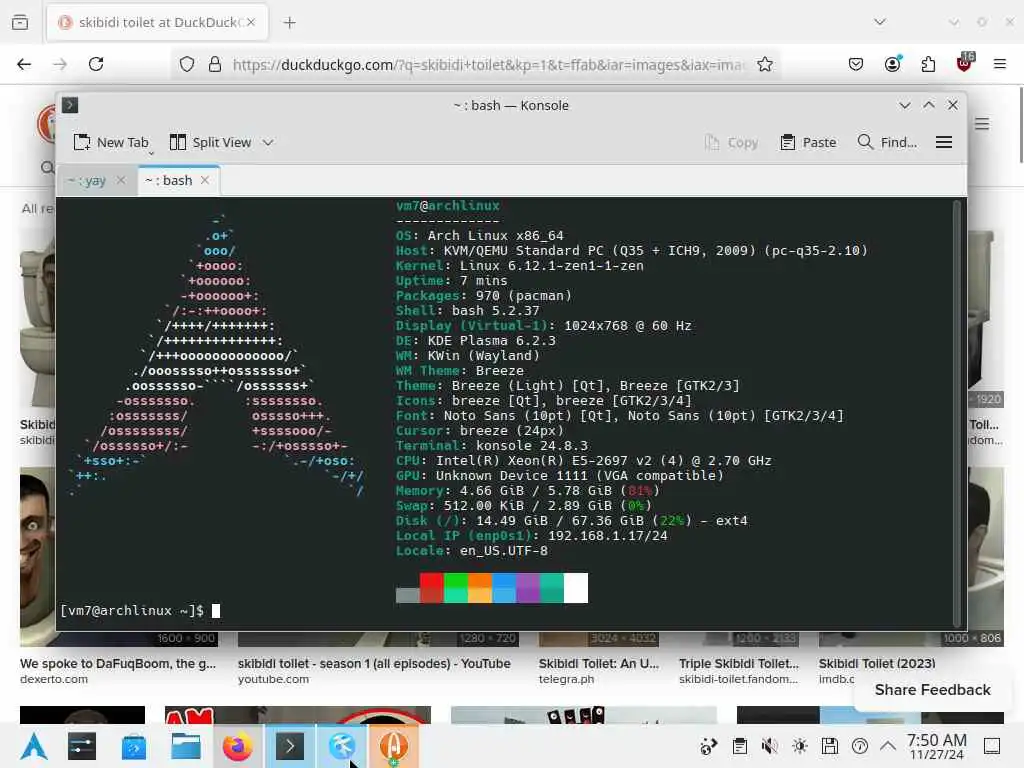Open skibidi toilet season 1 YouTube result
This screenshot has height=768, width=1024.
click(x=374, y=664)
